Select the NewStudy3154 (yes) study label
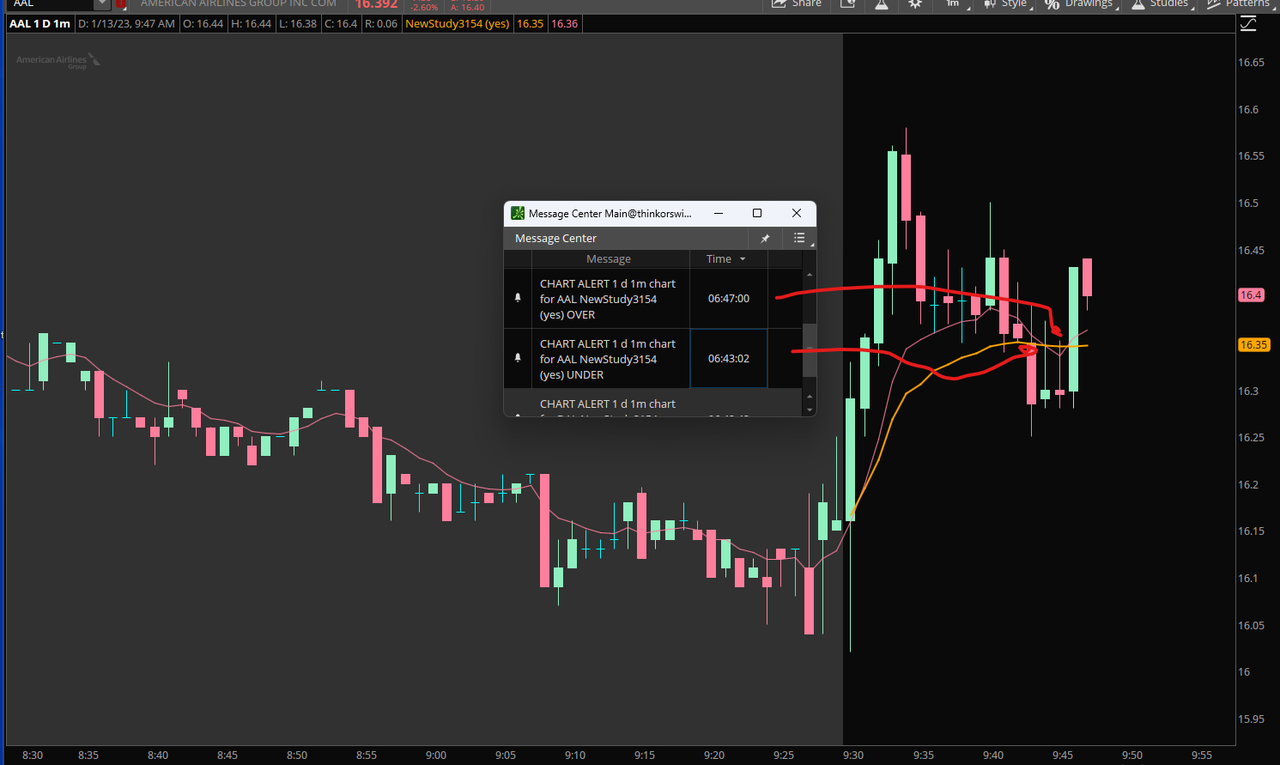Viewport: 1280px width, 765px height. pos(456,23)
